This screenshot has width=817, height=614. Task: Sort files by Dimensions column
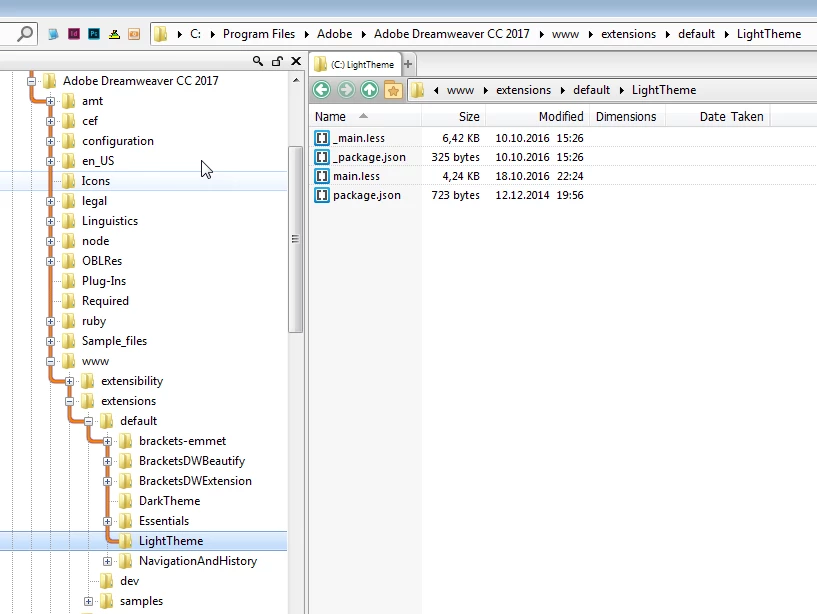(x=627, y=117)
